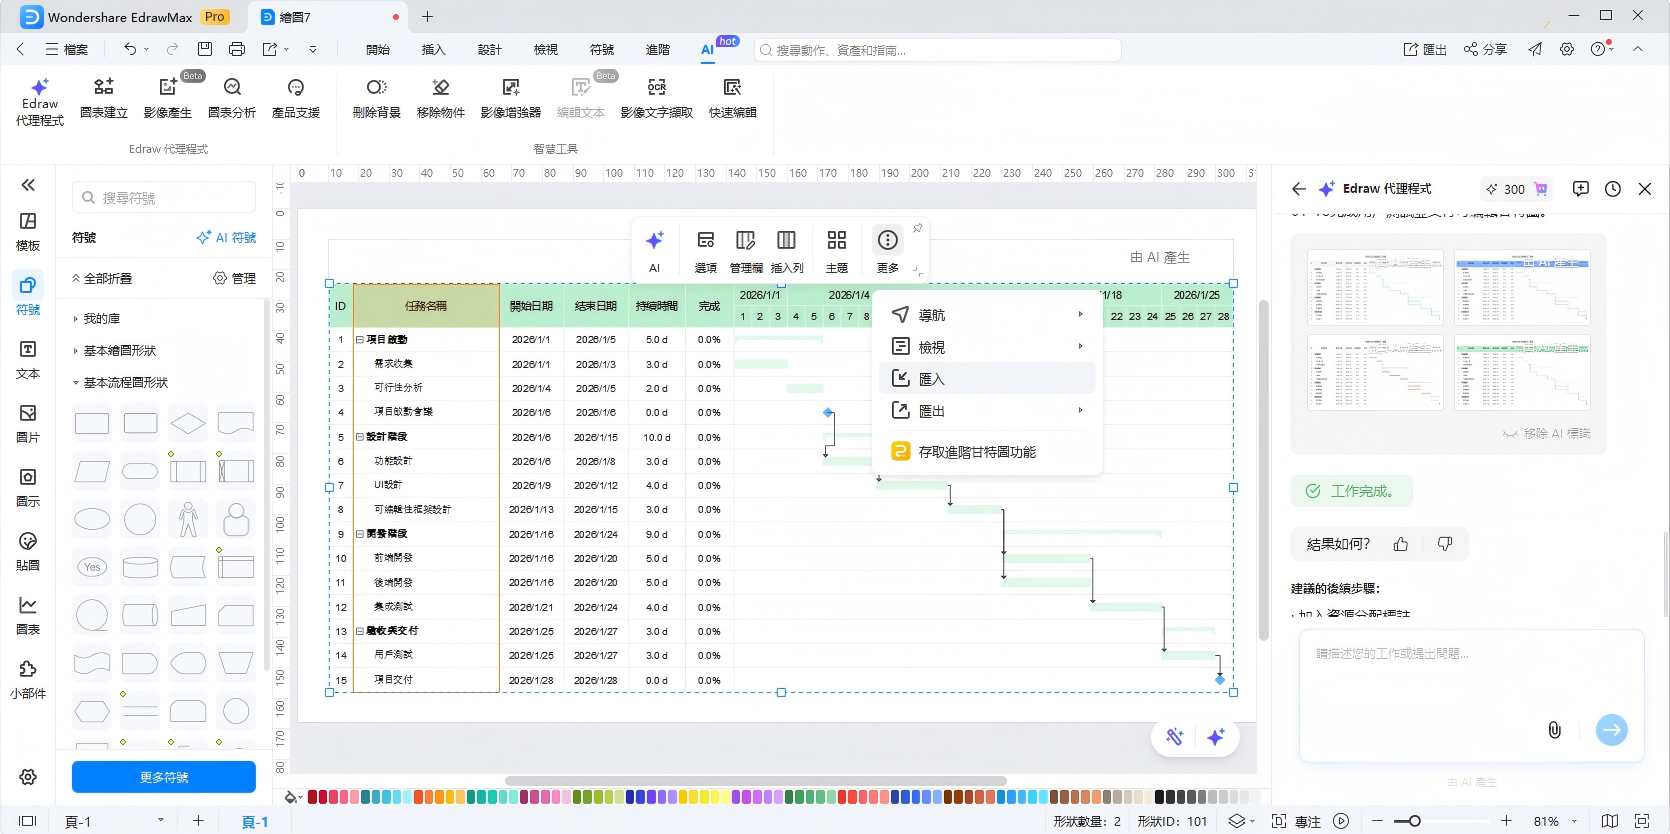
Task: Switch to the 設計 ribbon tab
Action: 489,49
